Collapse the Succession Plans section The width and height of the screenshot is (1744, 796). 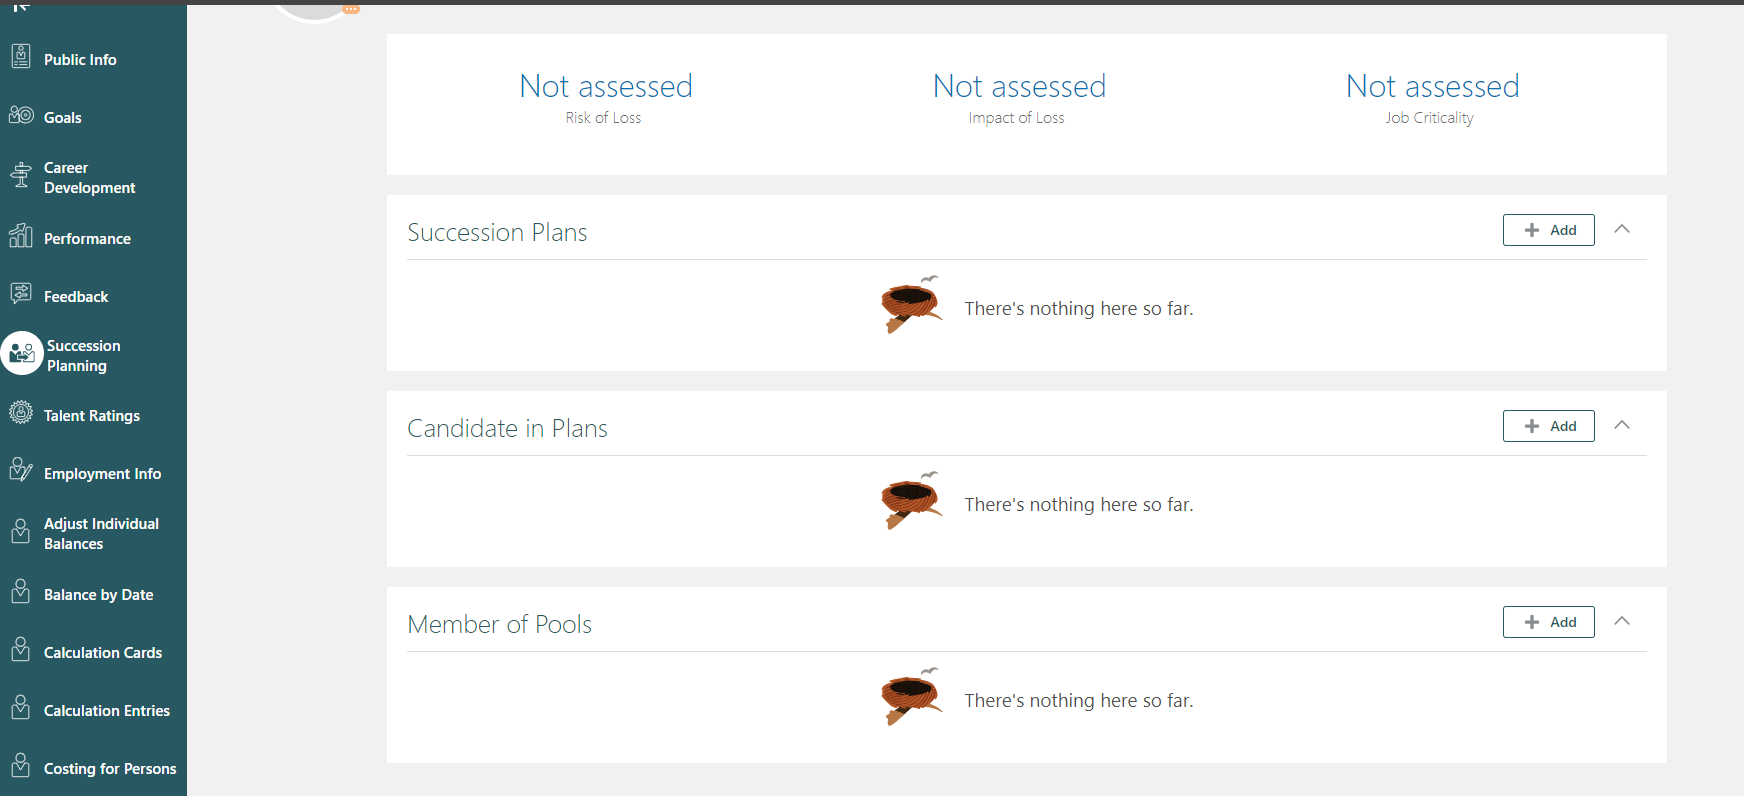point(1621,229)
